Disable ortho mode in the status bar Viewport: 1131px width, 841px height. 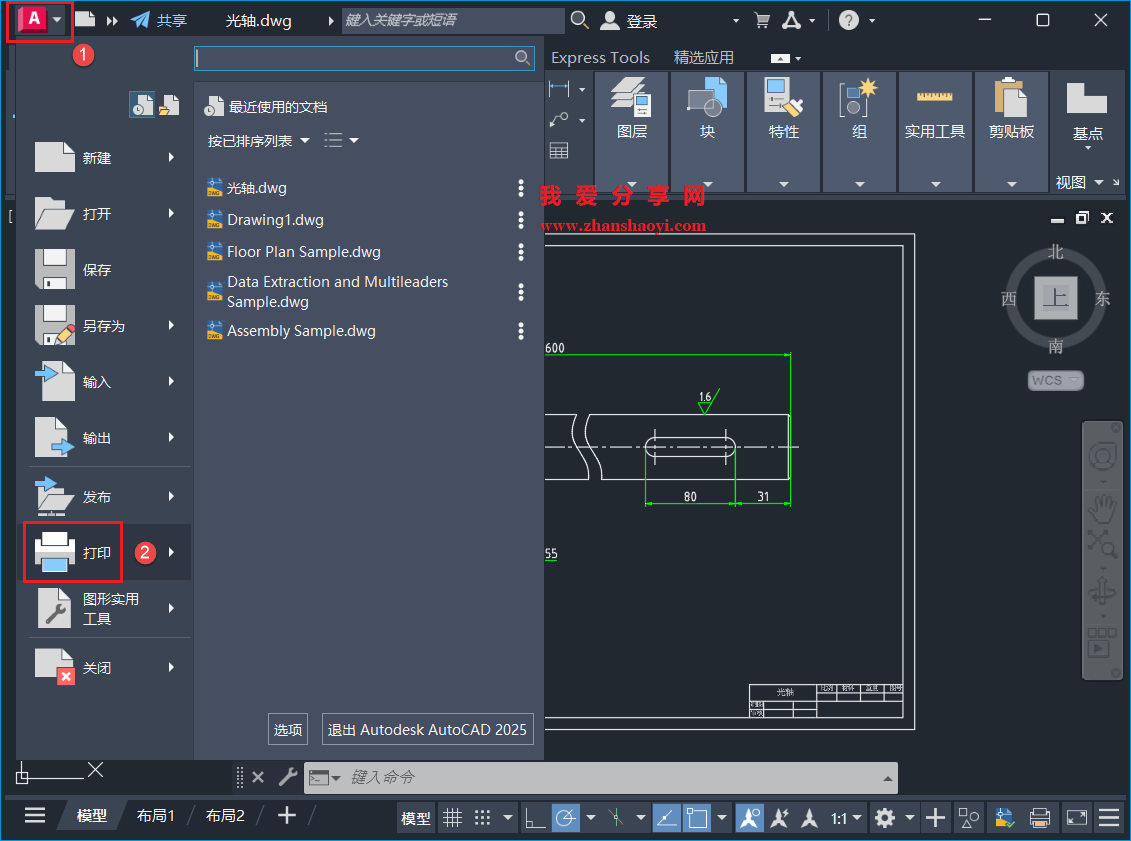click(536, 817)
